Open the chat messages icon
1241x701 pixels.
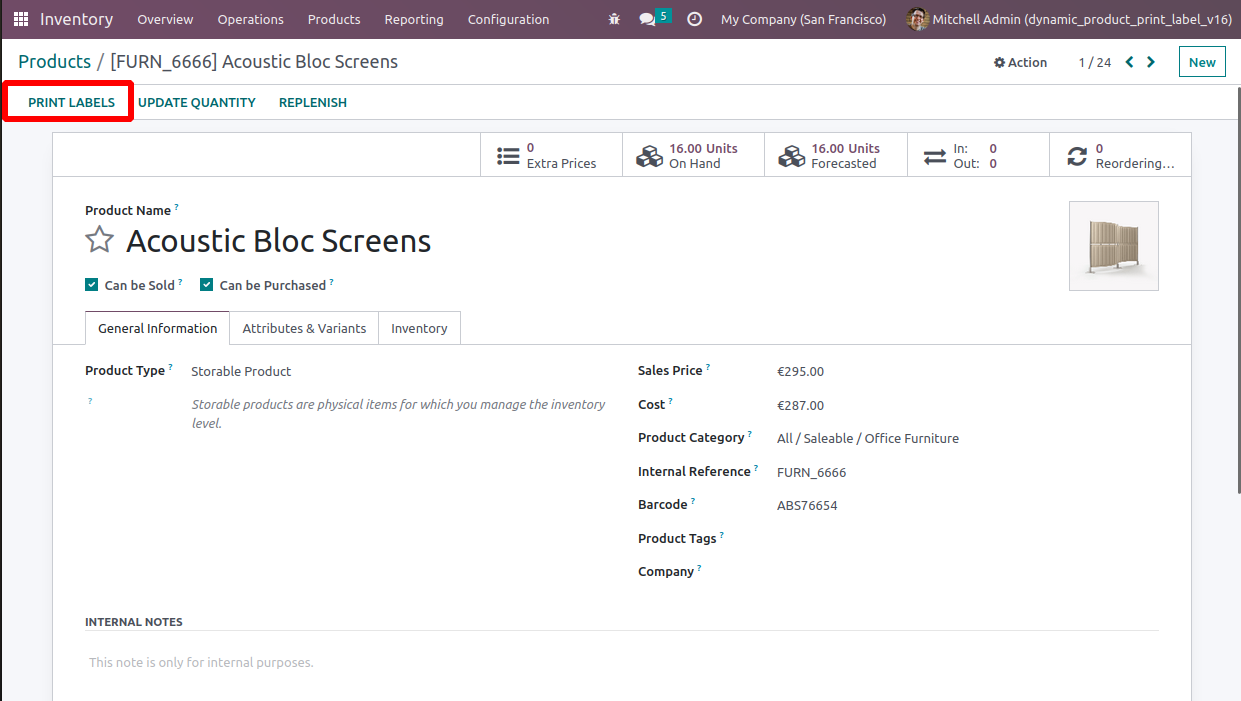pos(648,19)
